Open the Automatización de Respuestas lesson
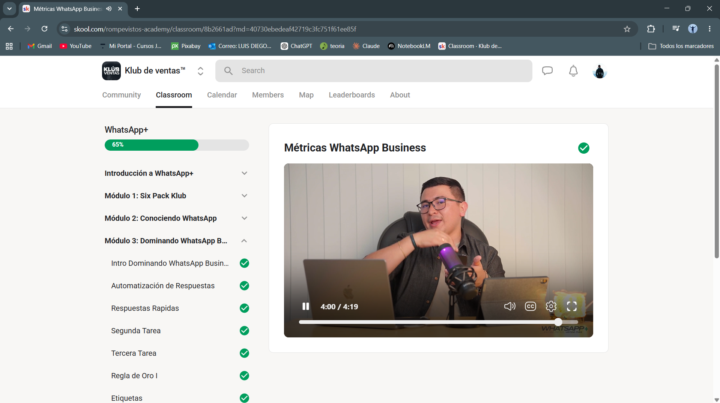 coord(163,285)
